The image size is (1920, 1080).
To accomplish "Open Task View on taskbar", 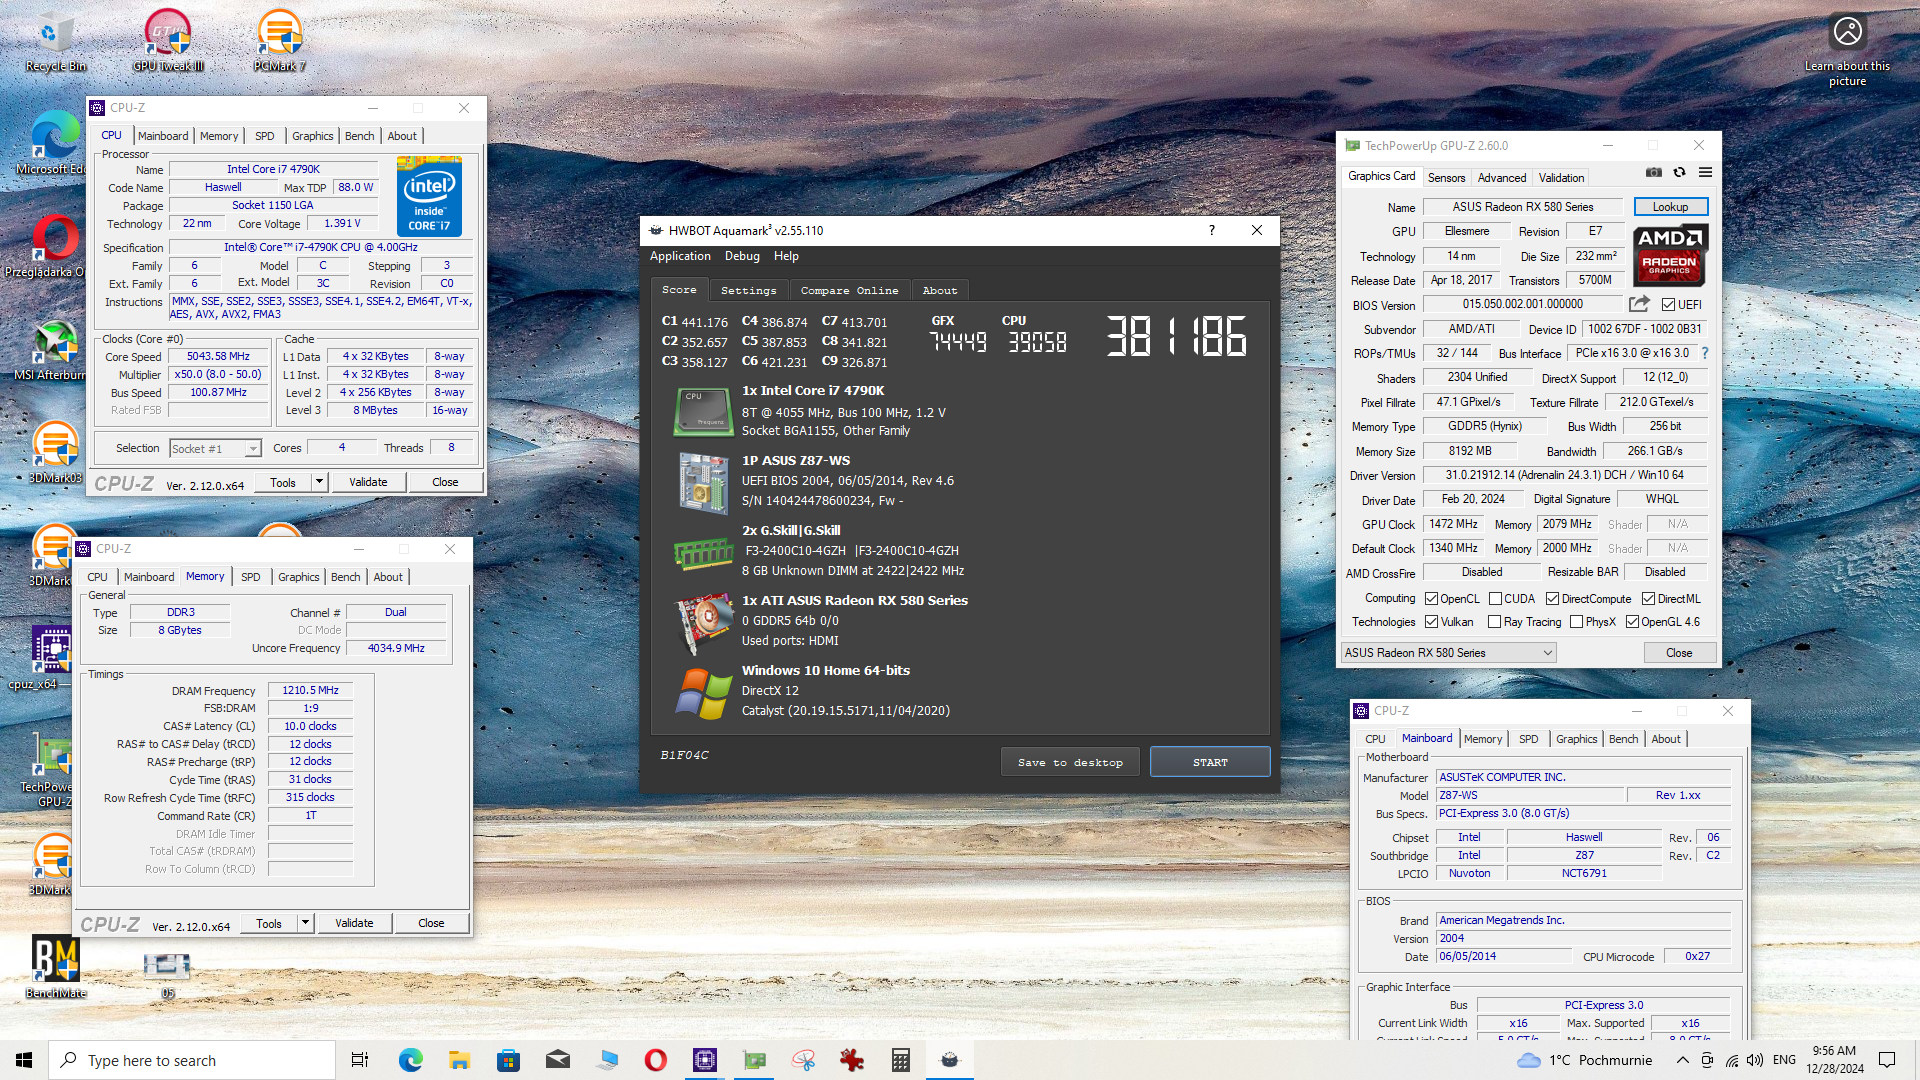I will click(x=360, y=1060).
